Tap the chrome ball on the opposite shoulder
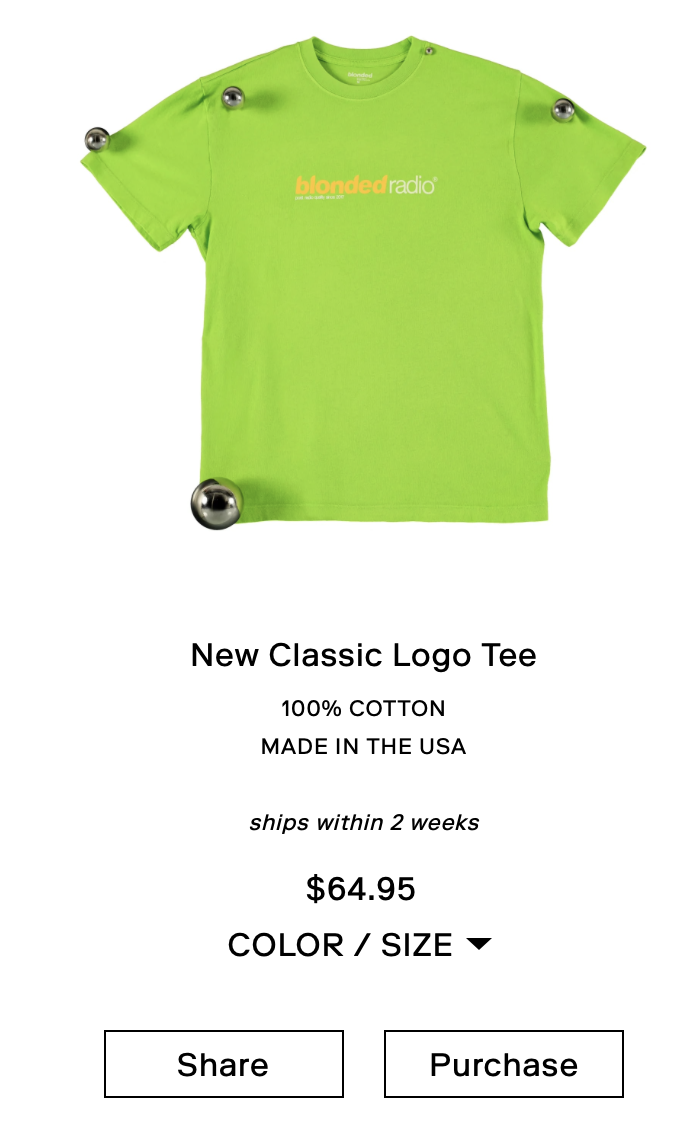The height and width of the screenshot is (1148, 700). [562, 110]
